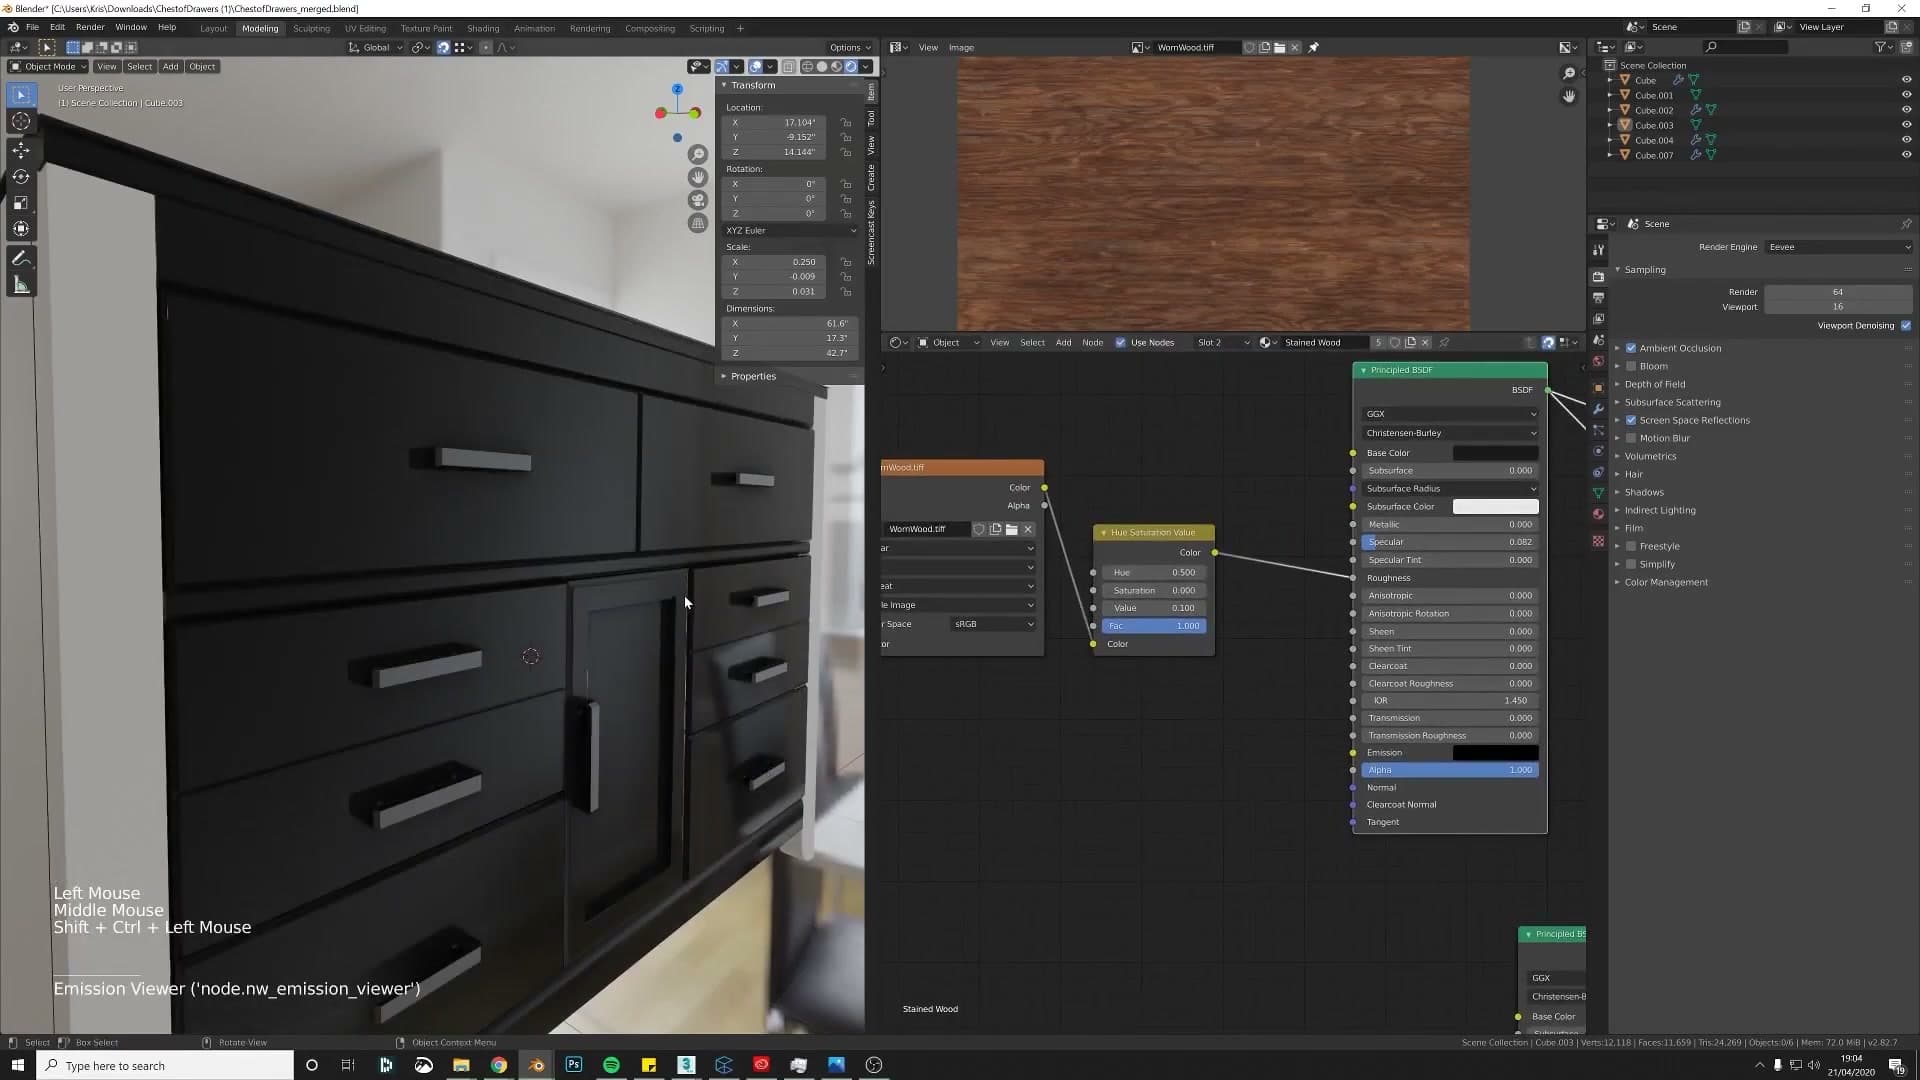Viewport: 1920px width, 1080px height.
Task: Click the Subsurface Color white swatch
Action: click(1495, 507)
